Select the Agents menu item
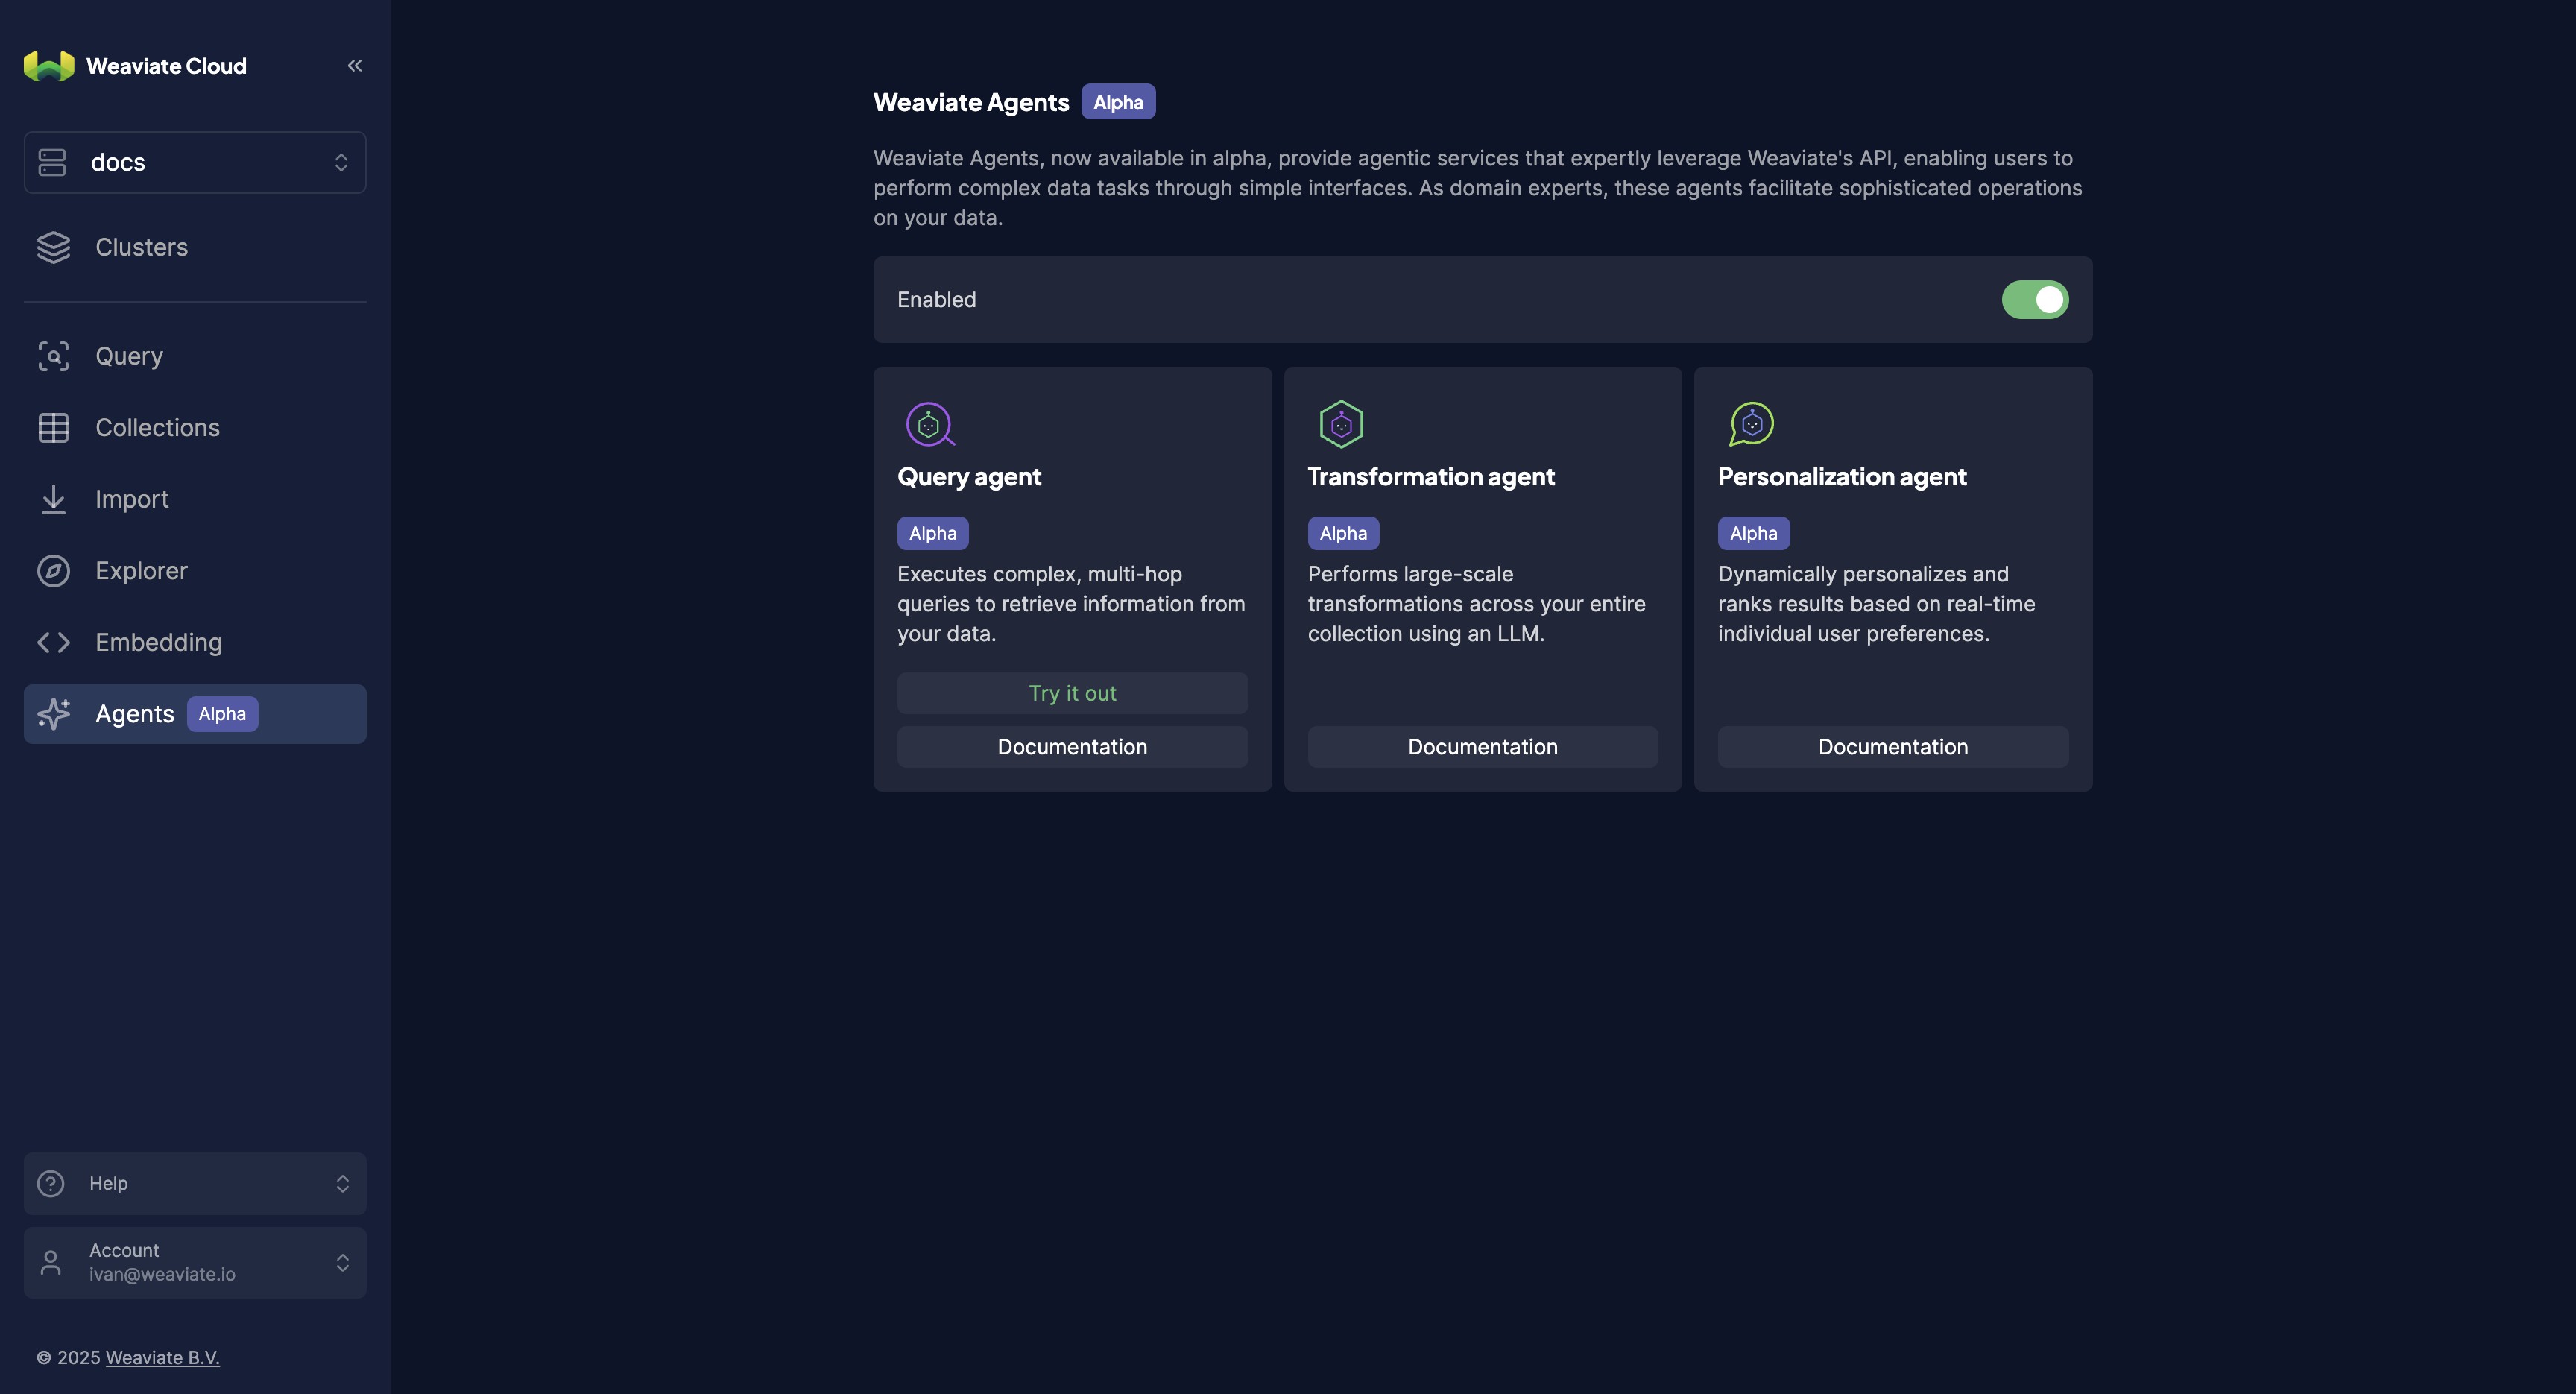The height and width of the screenshot is (1394, 2576). point(195,714)
